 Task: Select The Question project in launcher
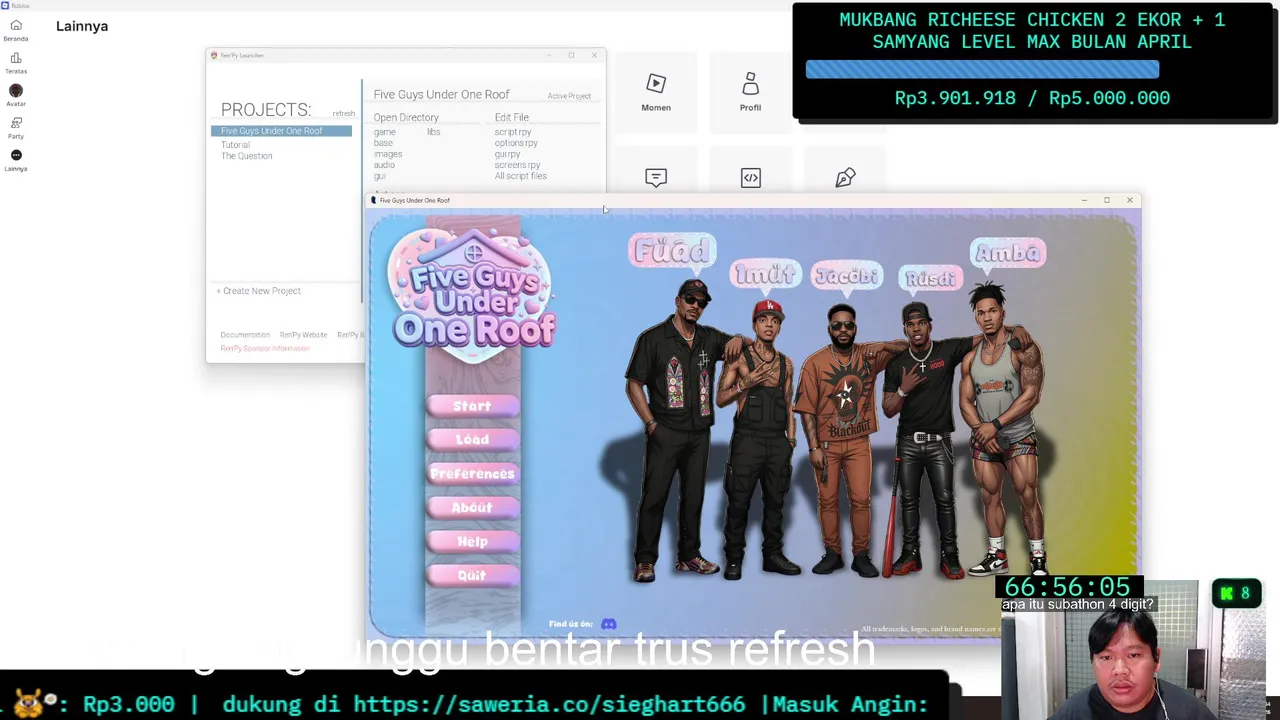tap(246, 156)
